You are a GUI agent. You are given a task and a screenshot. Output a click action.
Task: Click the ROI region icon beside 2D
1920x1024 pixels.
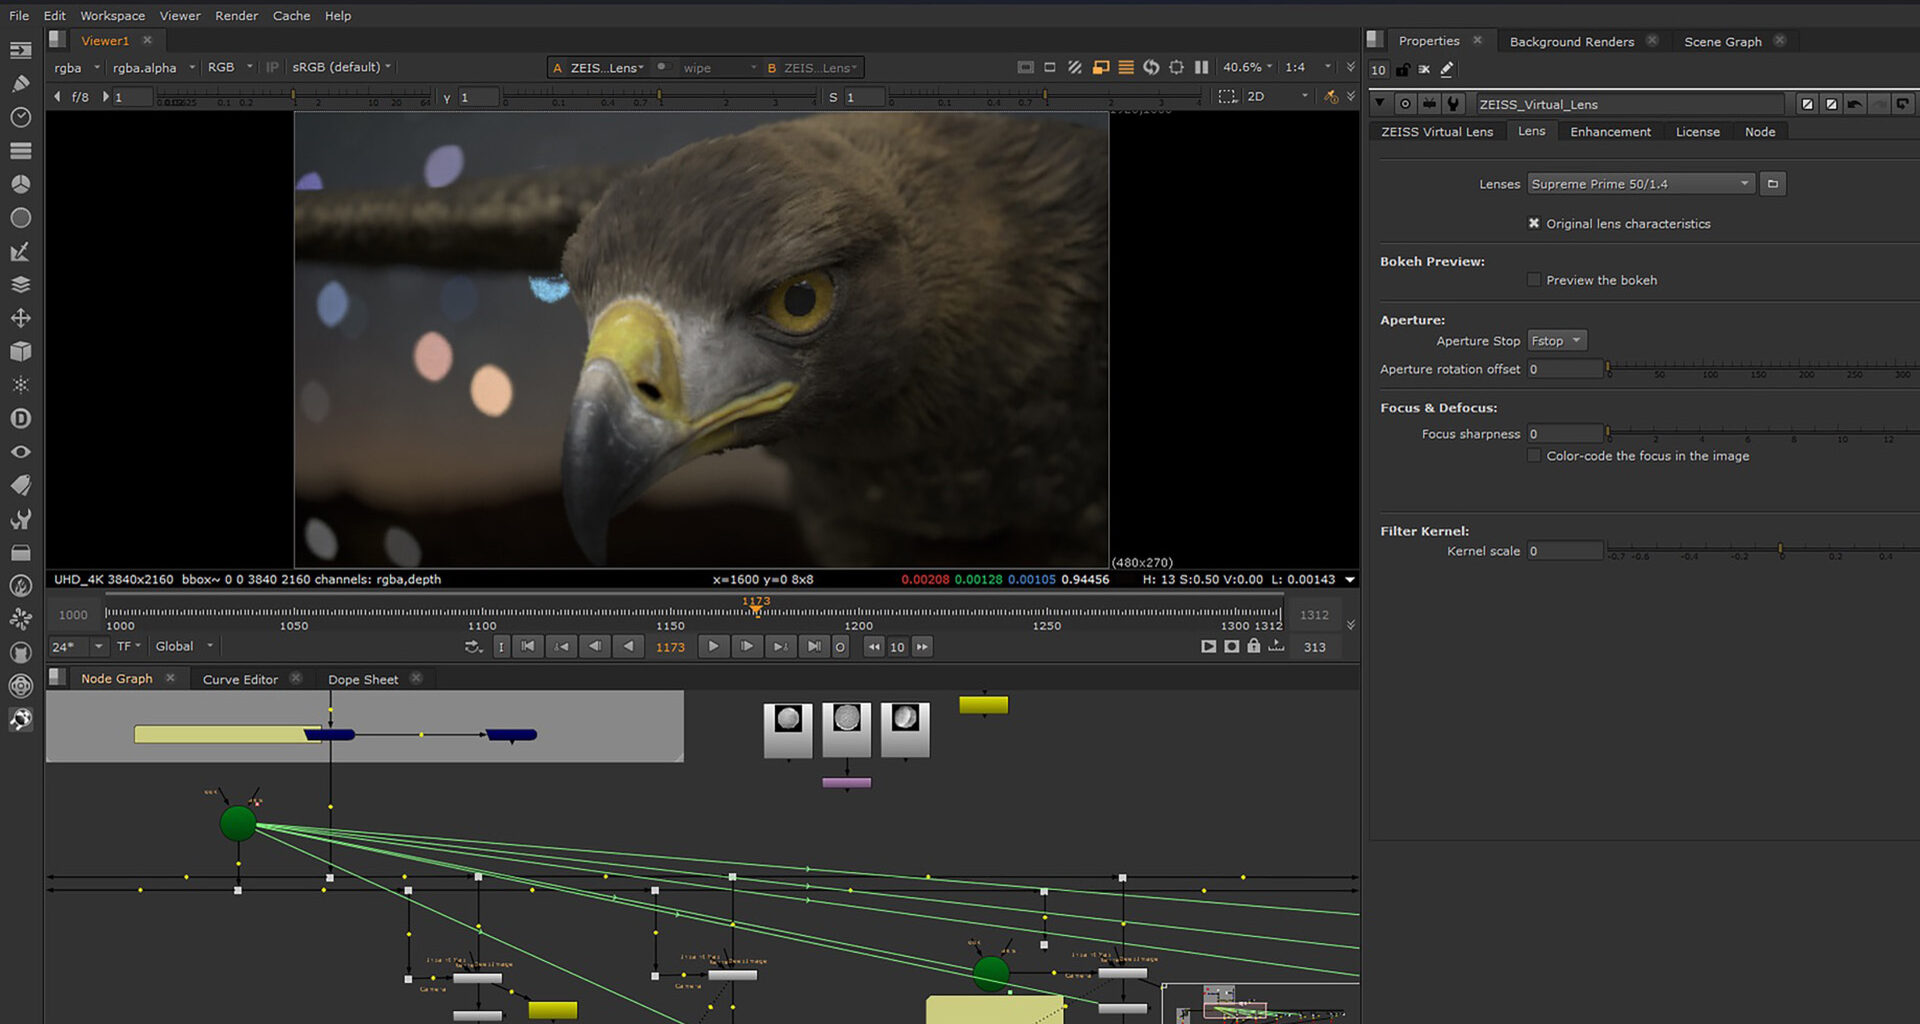coord(1227,97)
